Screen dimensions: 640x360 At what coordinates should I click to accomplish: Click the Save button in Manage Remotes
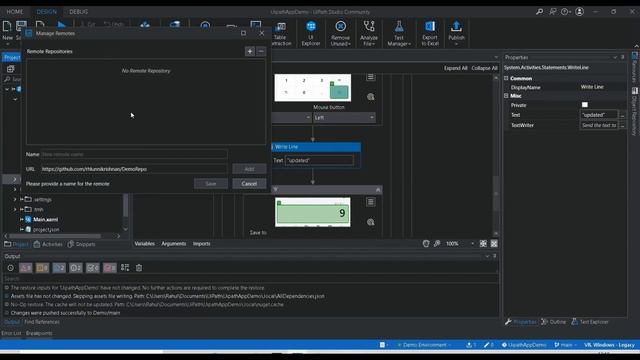click(211, 184)
